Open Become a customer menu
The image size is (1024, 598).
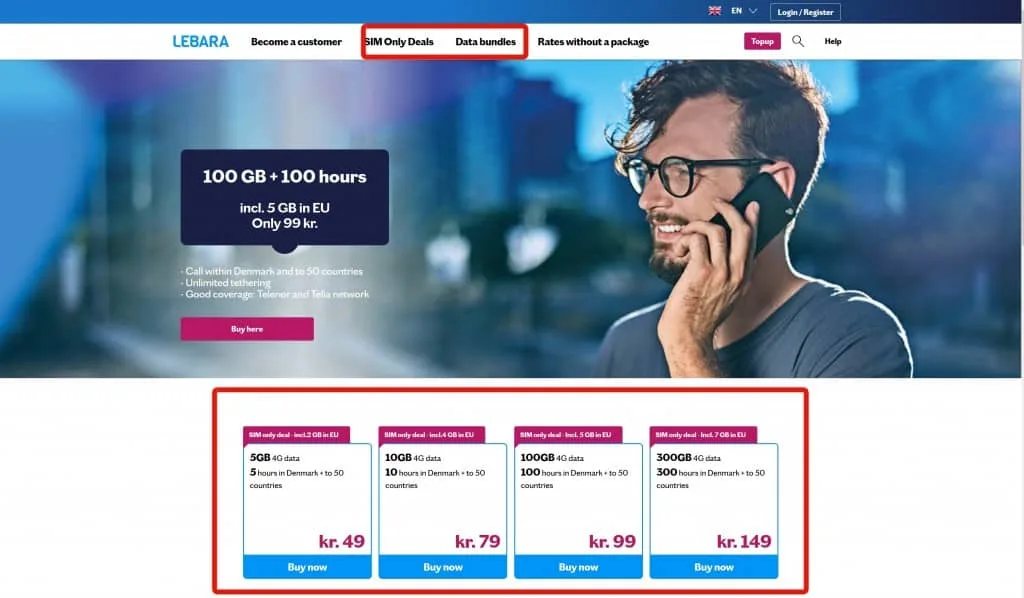coord(296,42)
